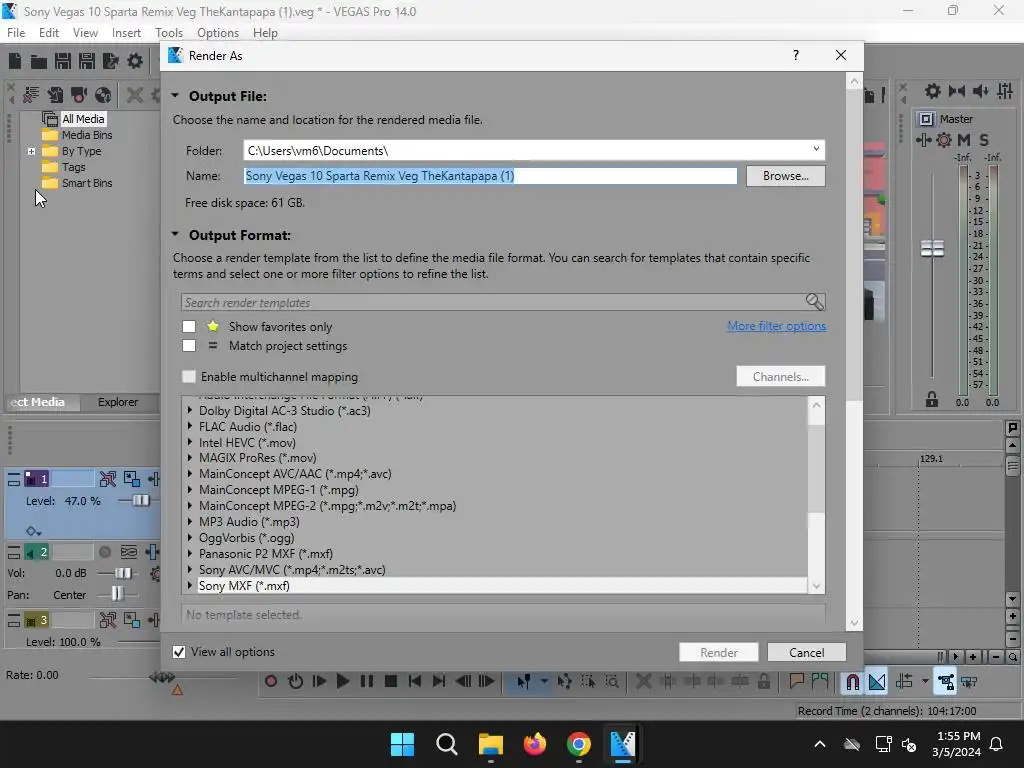1024x768 pixels.
Task: Open the edit tool dropdown arrow
Action: 544,682
